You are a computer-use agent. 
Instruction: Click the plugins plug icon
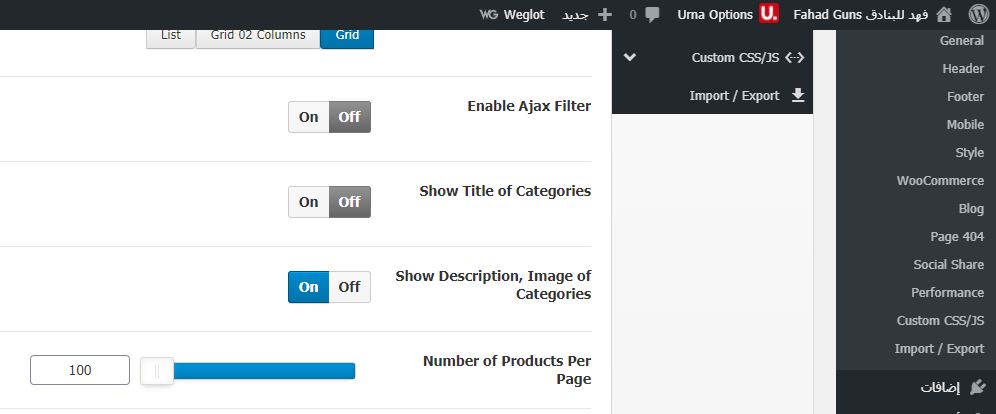coord(978,386)
